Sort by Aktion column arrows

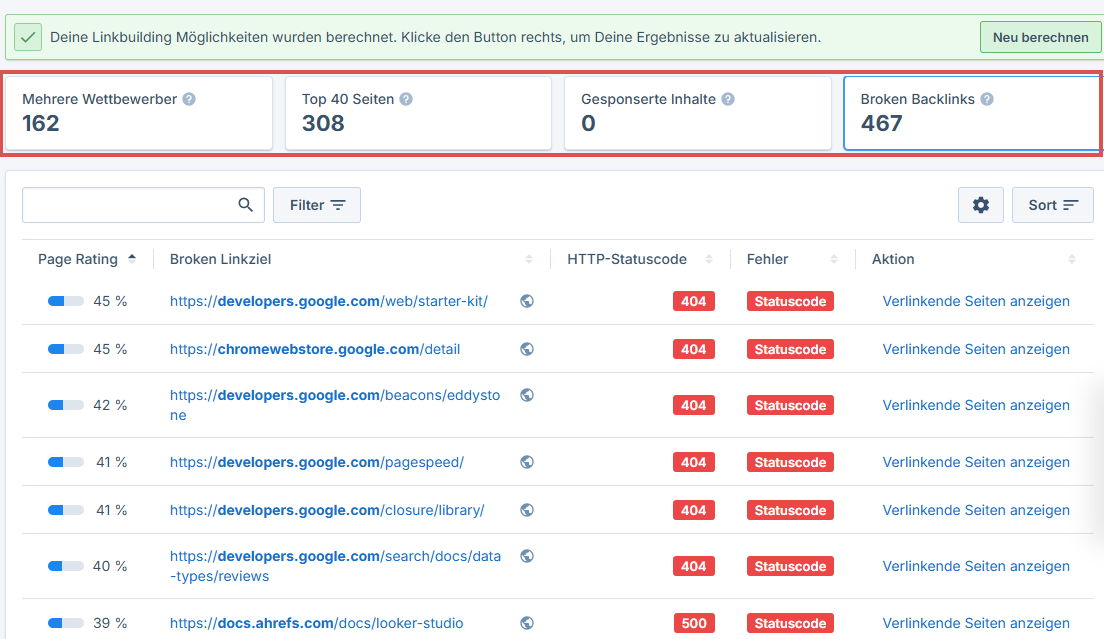tap(1072, 259)
